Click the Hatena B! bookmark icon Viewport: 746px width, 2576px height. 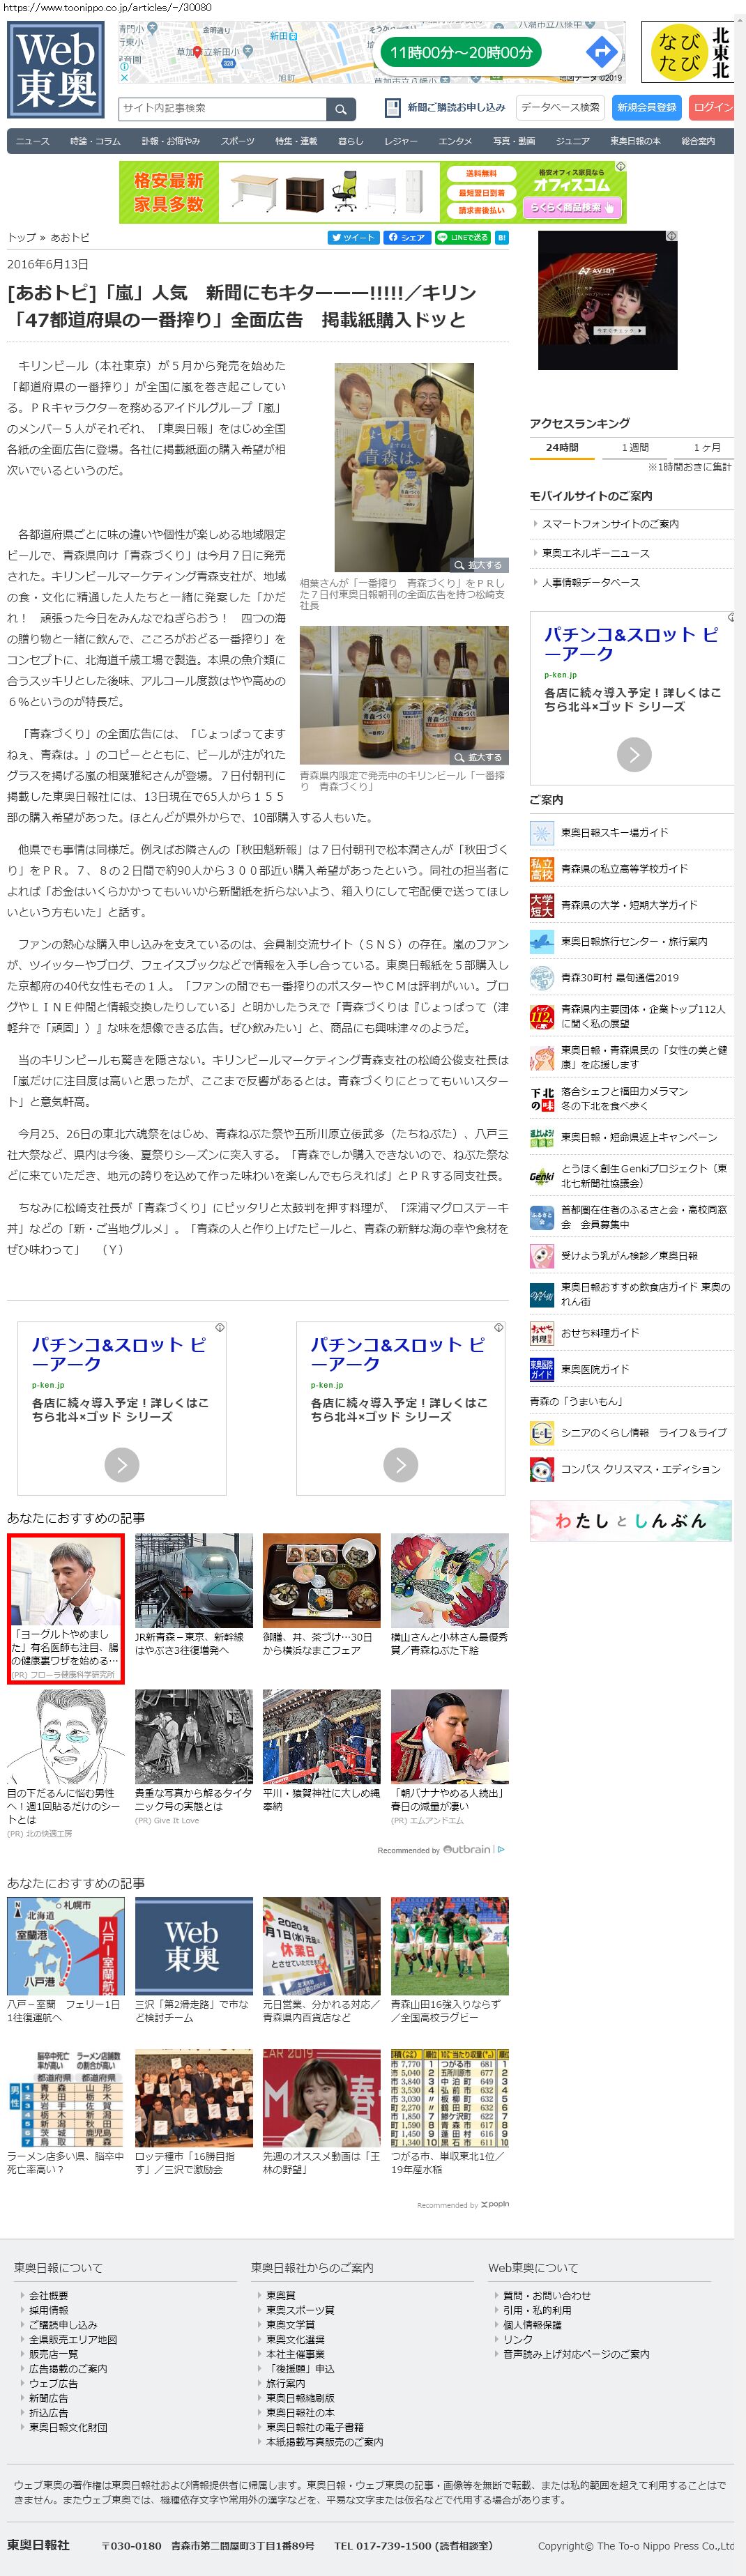(x=502, y=238)
